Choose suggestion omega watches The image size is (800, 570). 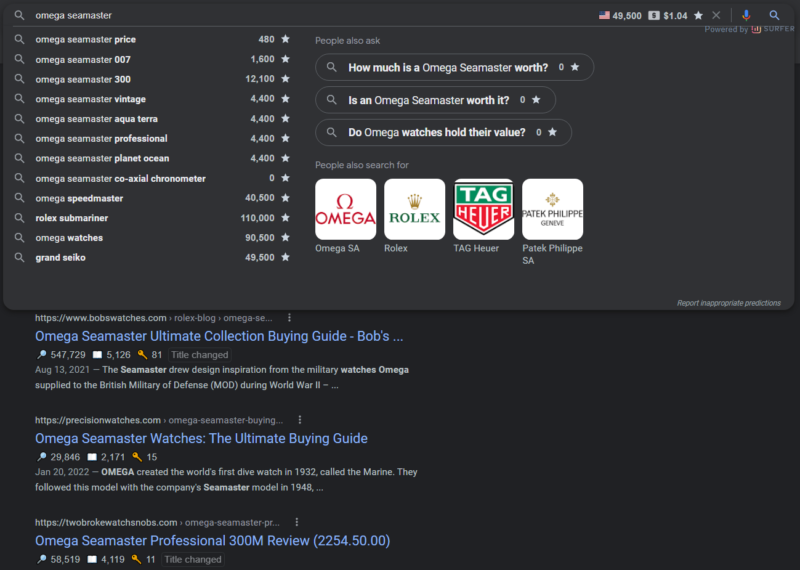[x=69, y=238]
